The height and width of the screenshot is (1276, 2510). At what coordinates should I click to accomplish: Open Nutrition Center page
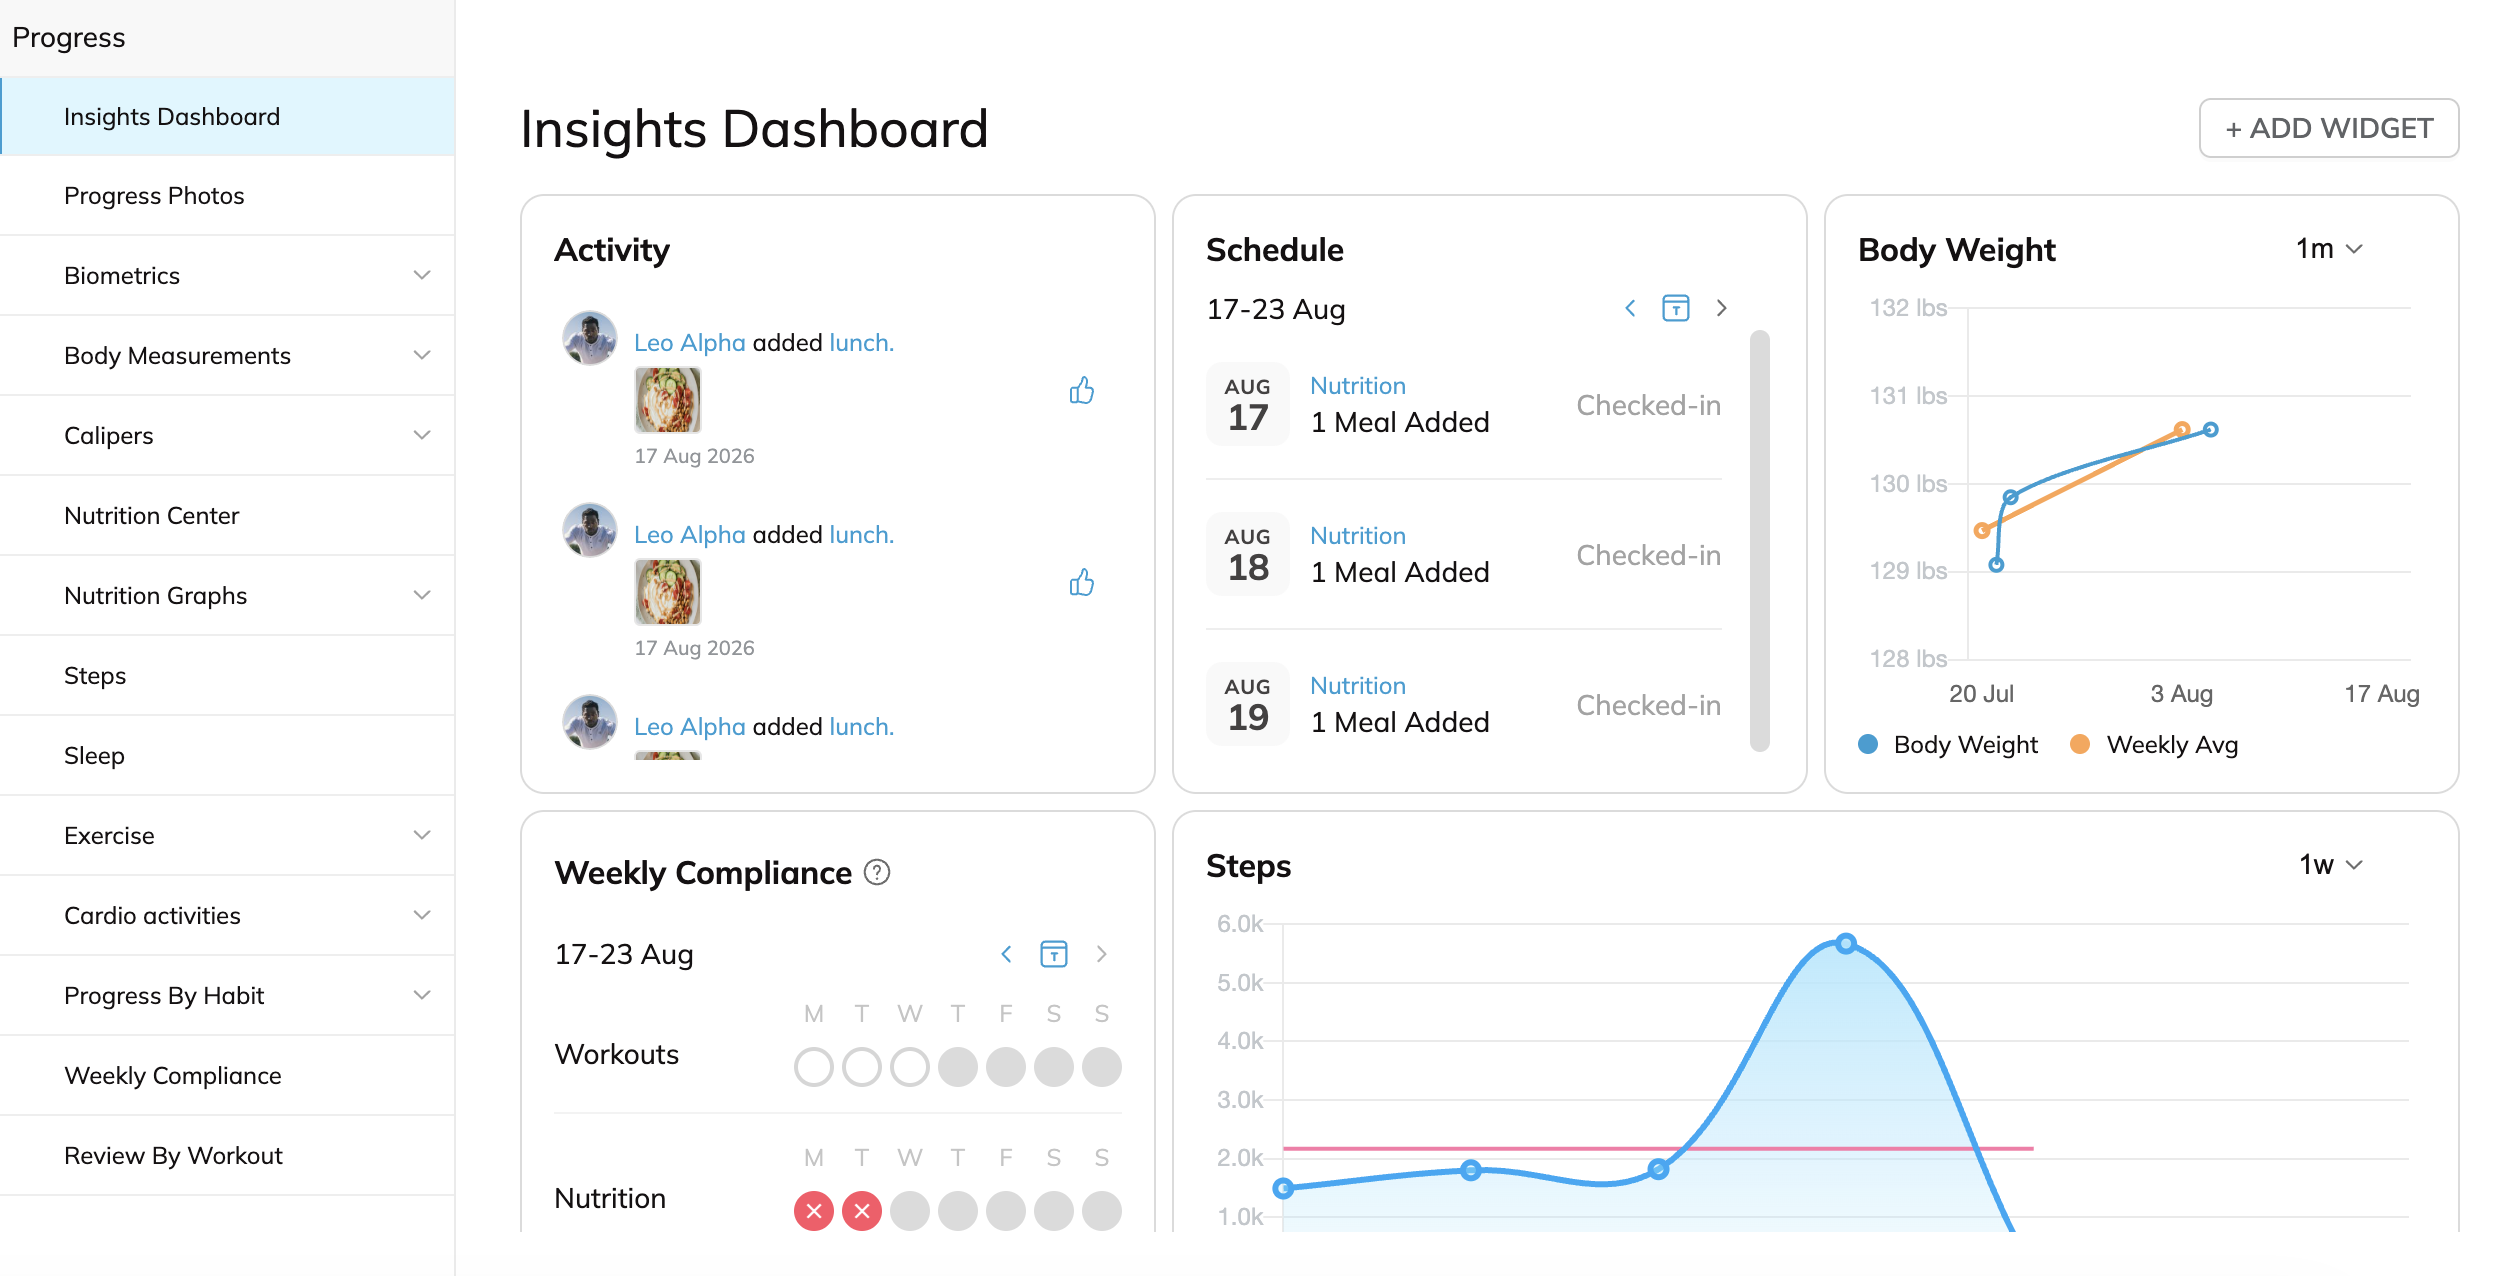227,515
